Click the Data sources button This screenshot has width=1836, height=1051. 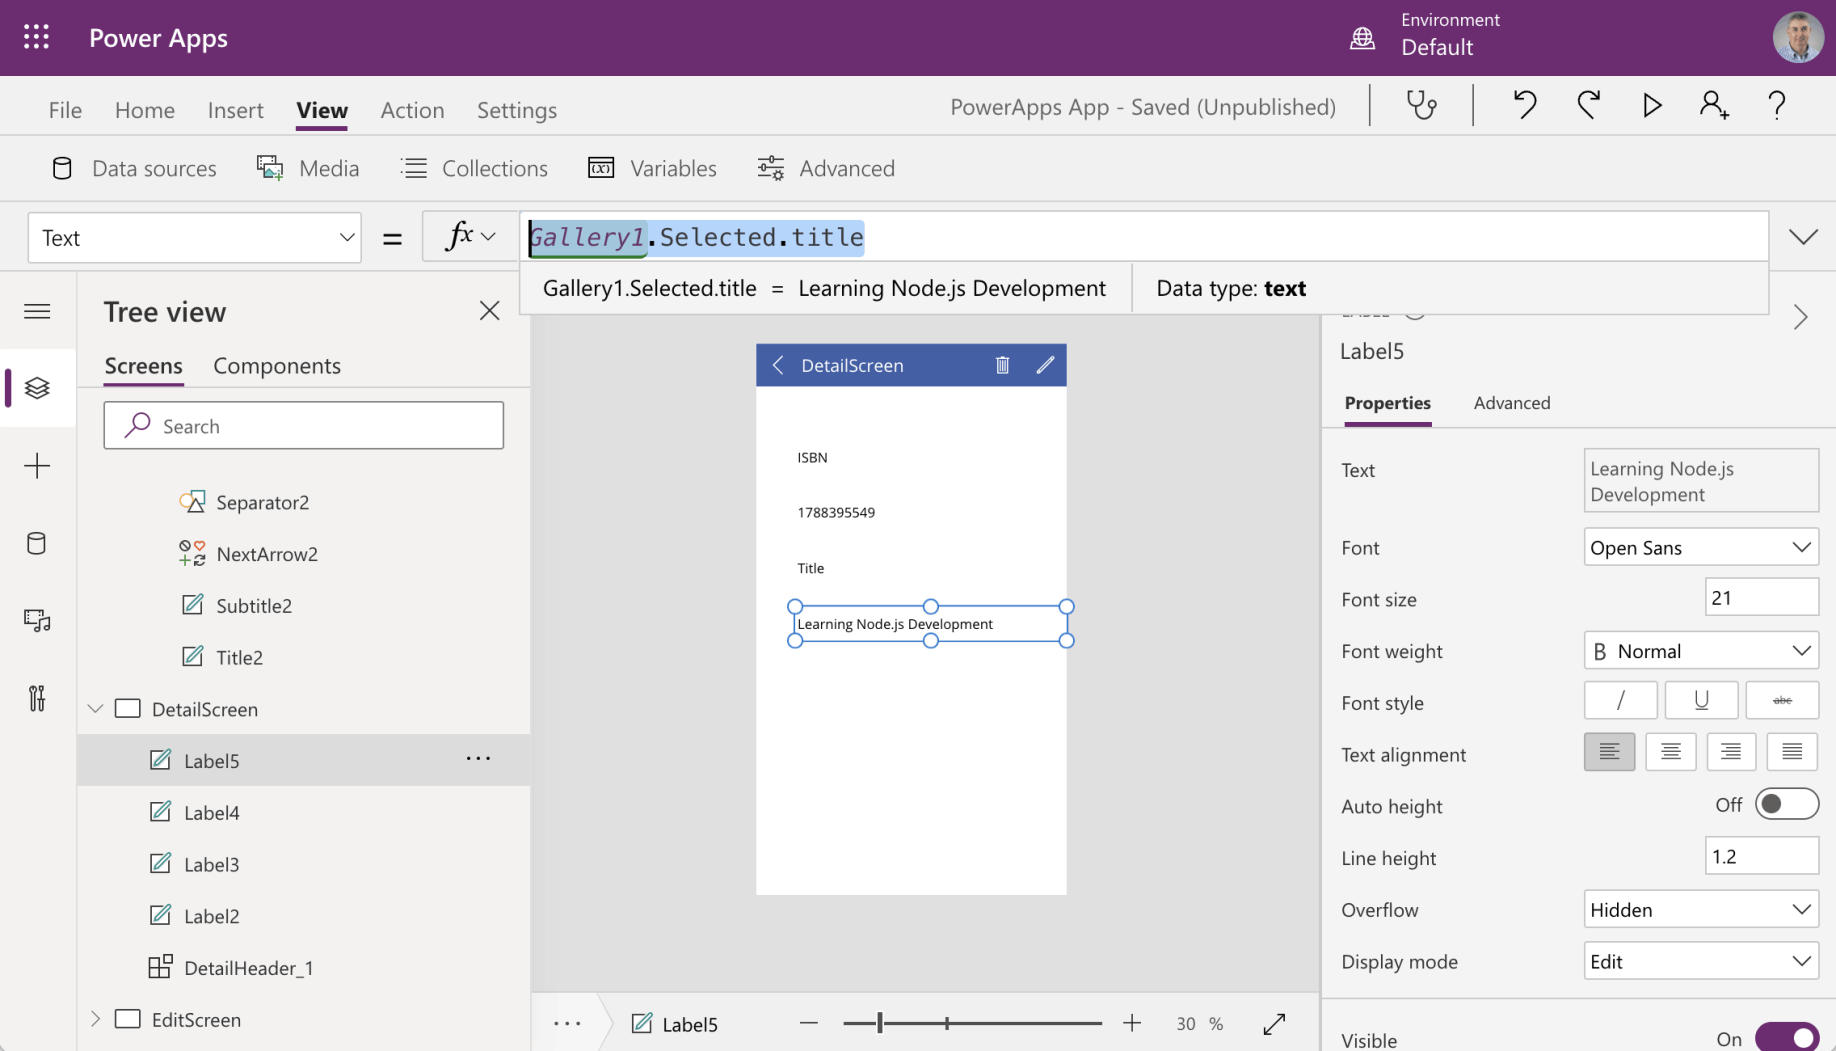(x=134, y=168)
